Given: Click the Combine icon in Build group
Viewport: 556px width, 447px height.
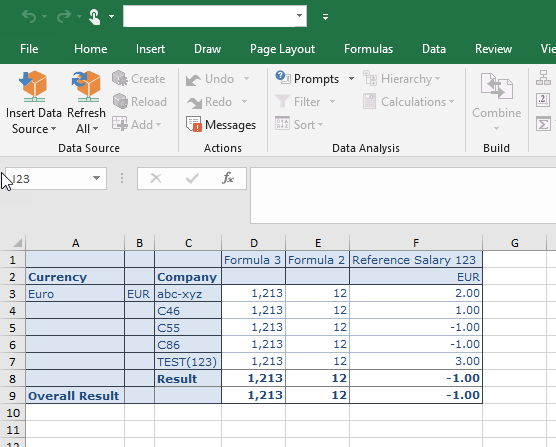Looking at the screenshot, I should point(496,86).
